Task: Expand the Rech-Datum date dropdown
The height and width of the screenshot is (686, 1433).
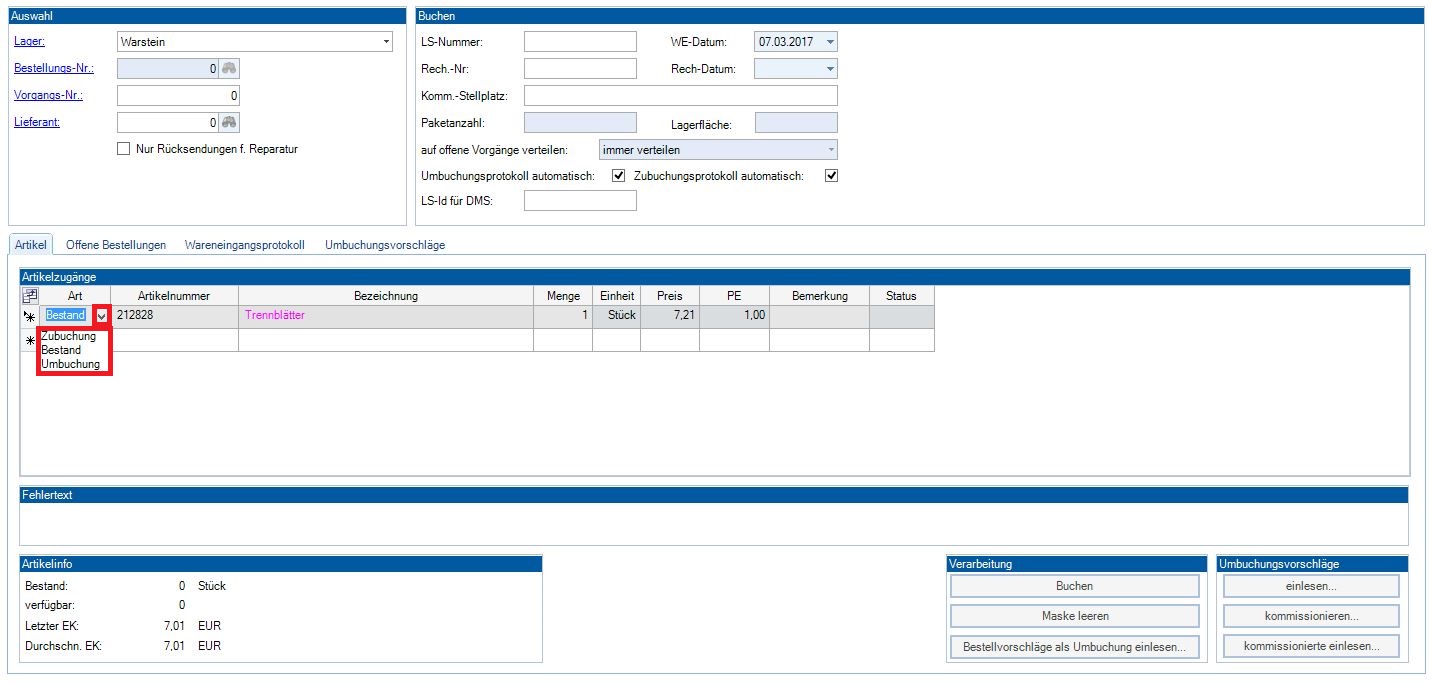Action: [x=829, y=69]
